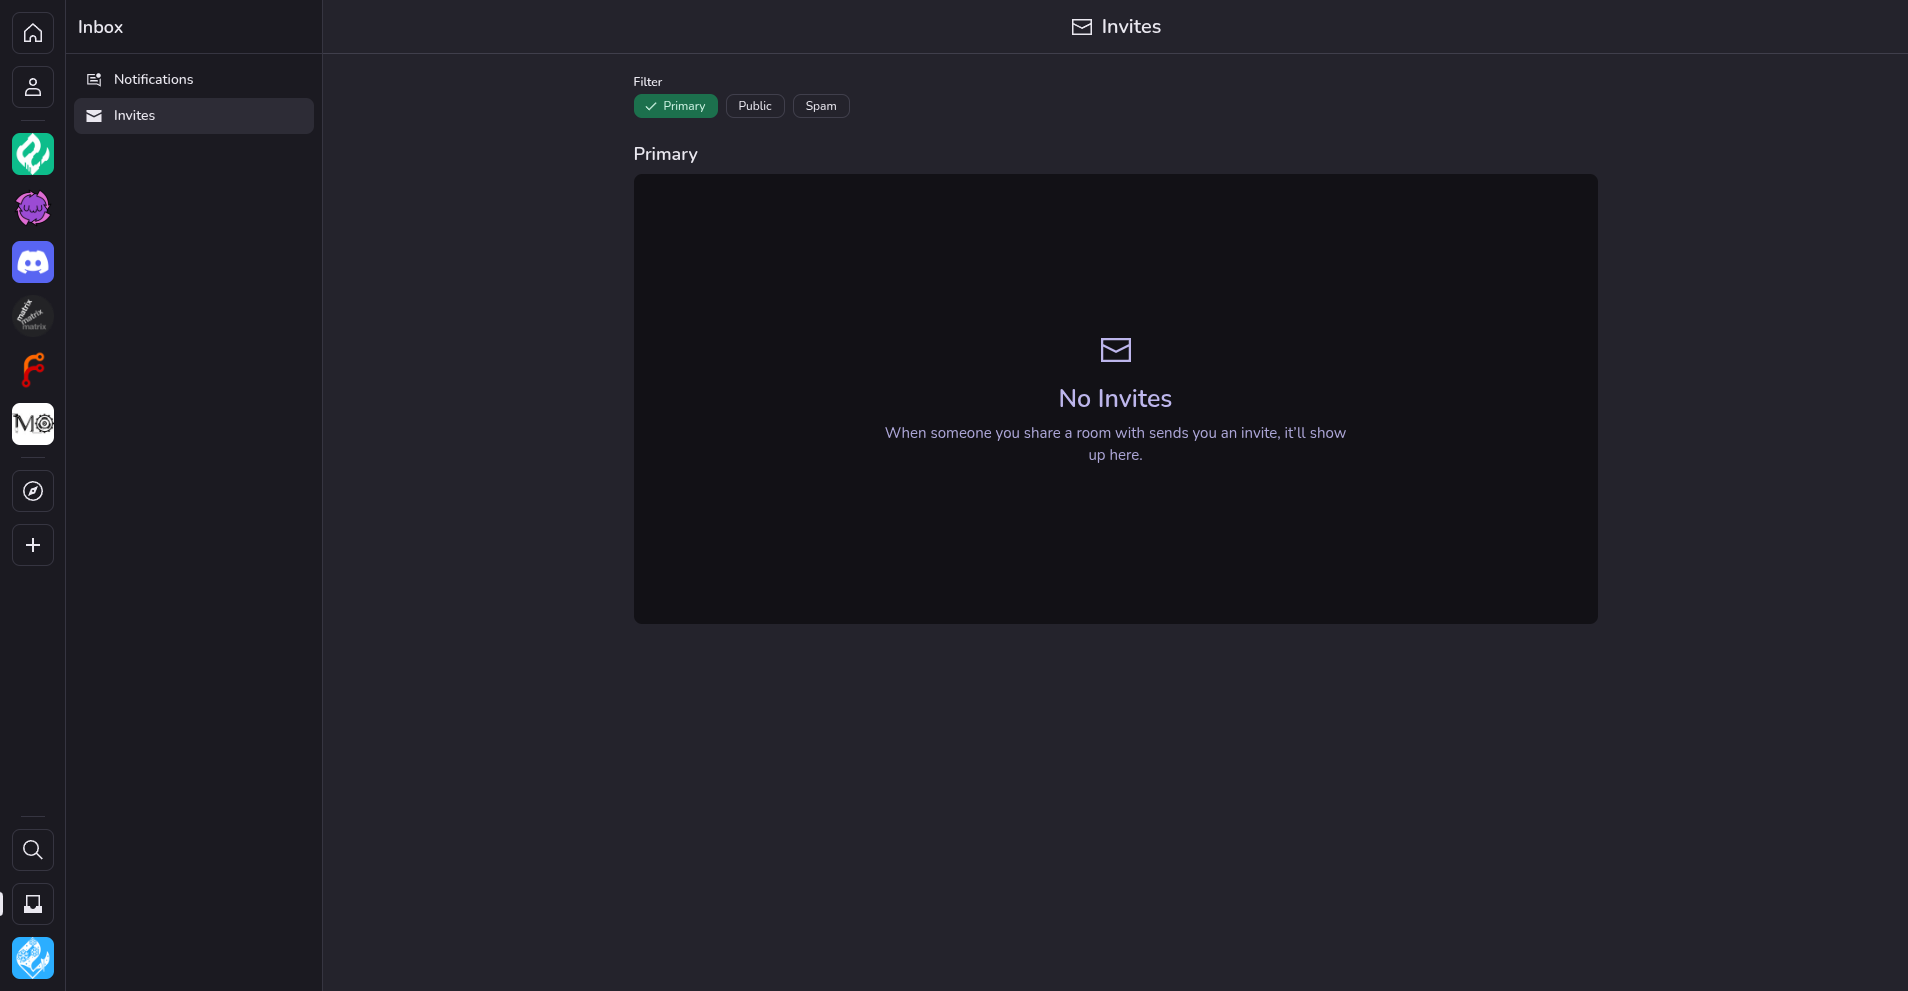This screenshot has width=1908, height=991.
Task: Open your user avatar at the bottom
Action: click(33, 957)
